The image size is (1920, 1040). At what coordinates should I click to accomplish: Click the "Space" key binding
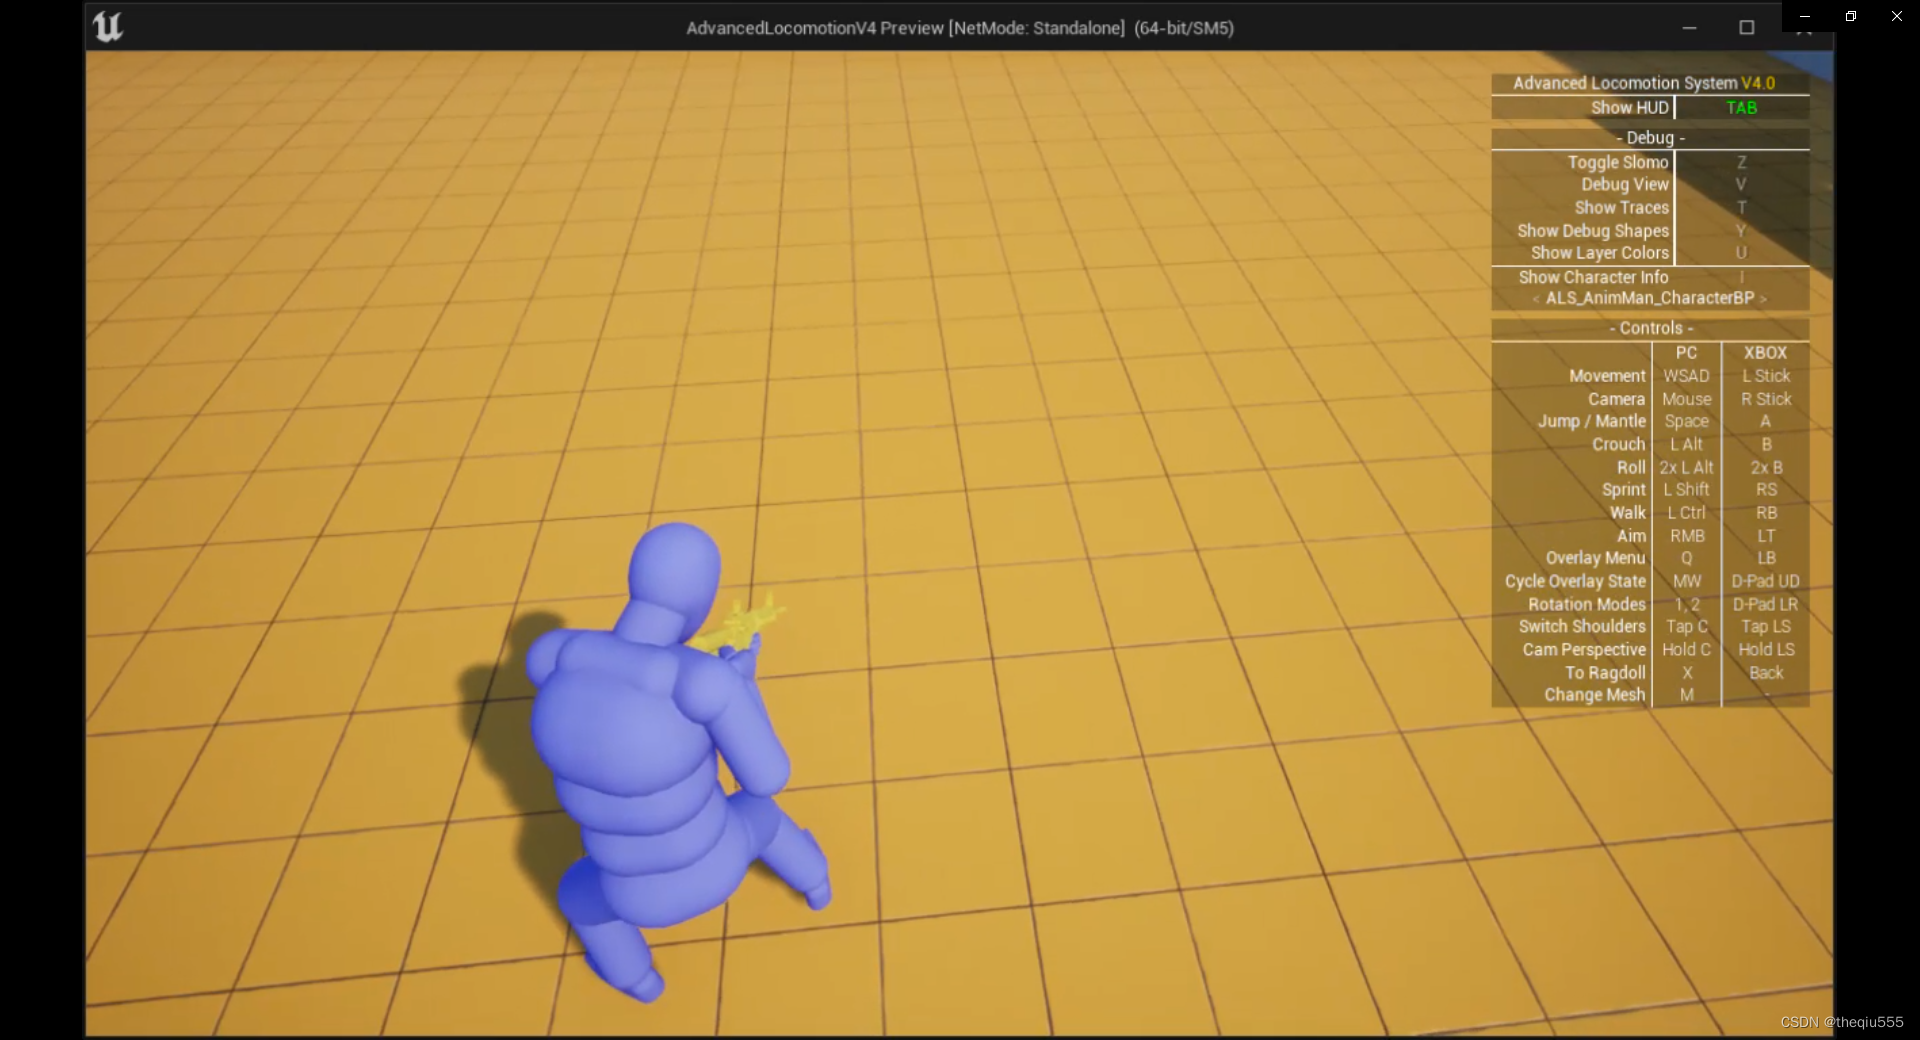pyautogui.click(x=1686, y=422)
